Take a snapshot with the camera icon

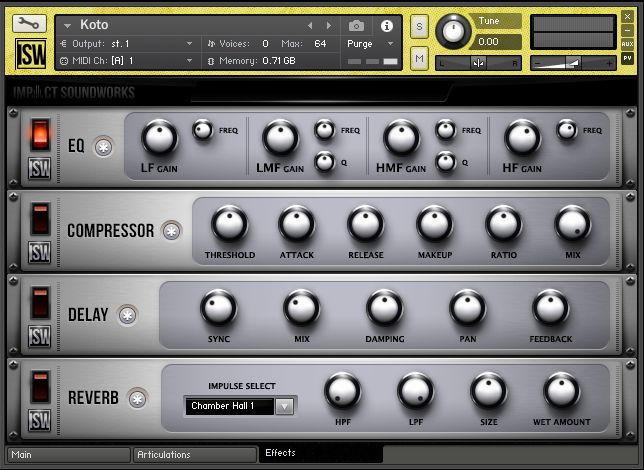[356, 26]
